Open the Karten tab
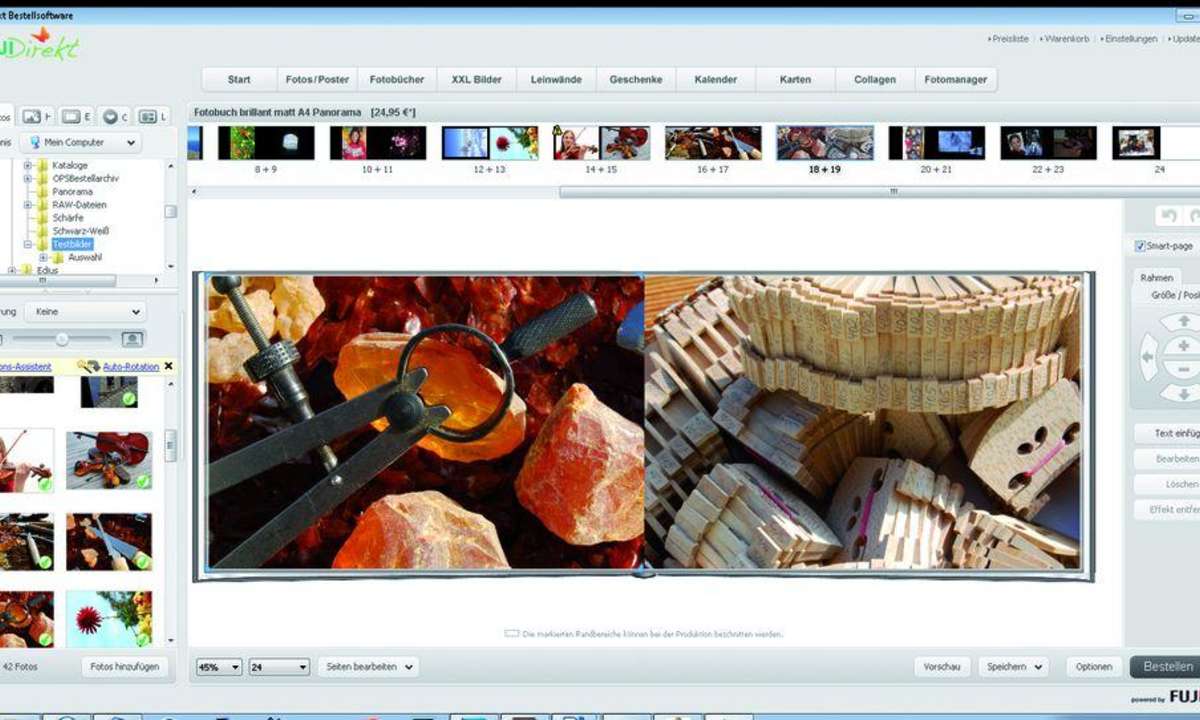Image resolution: width=1200 pixels, height=720 pixels. [x=795, y=79]
